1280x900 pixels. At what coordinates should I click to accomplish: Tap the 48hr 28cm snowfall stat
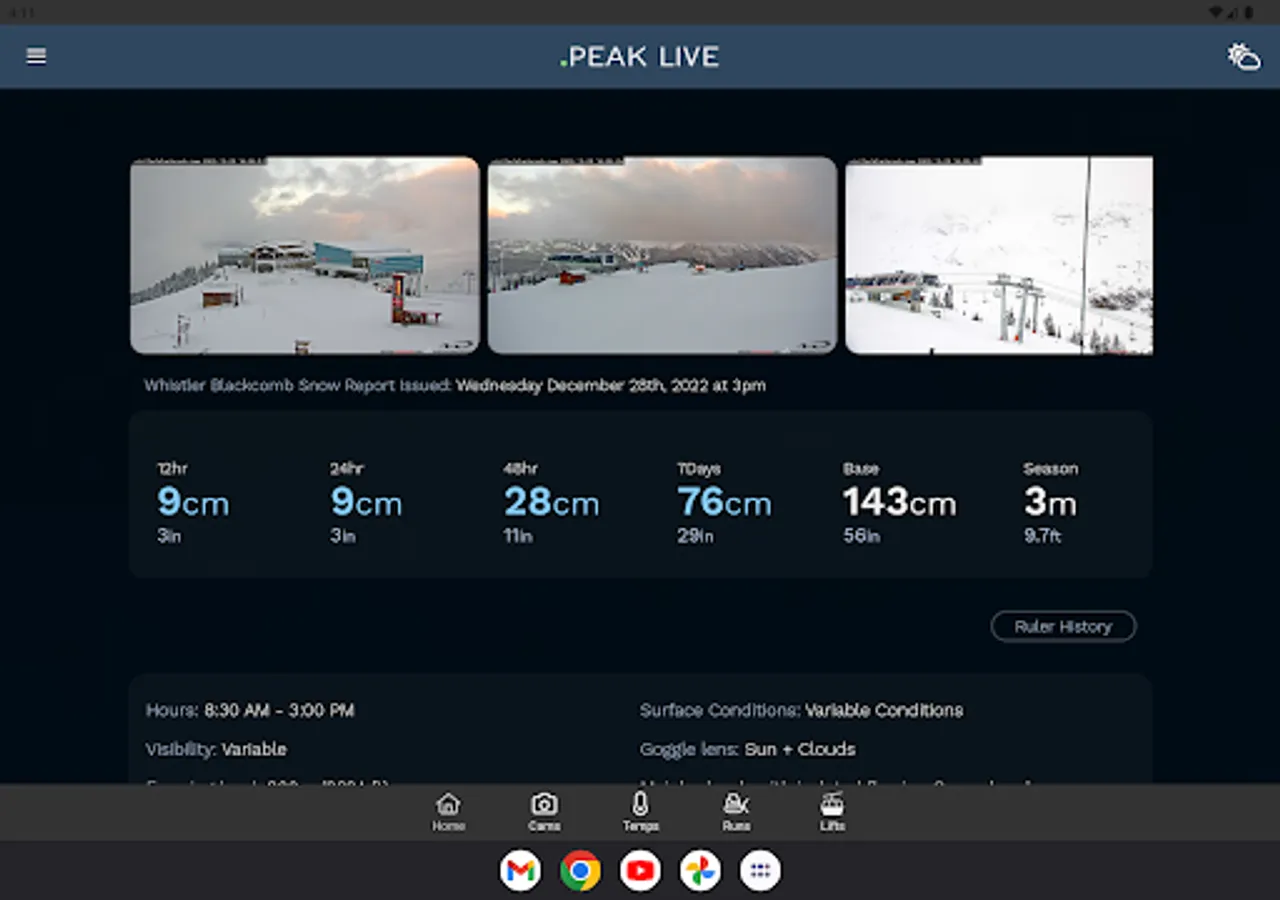click(551, 501)
